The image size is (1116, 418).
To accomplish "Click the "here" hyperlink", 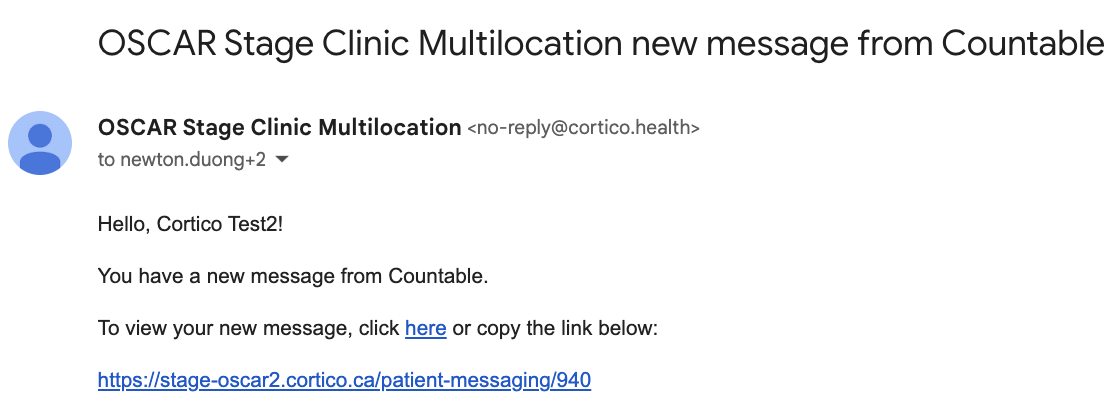I will (x=425, y=328).
